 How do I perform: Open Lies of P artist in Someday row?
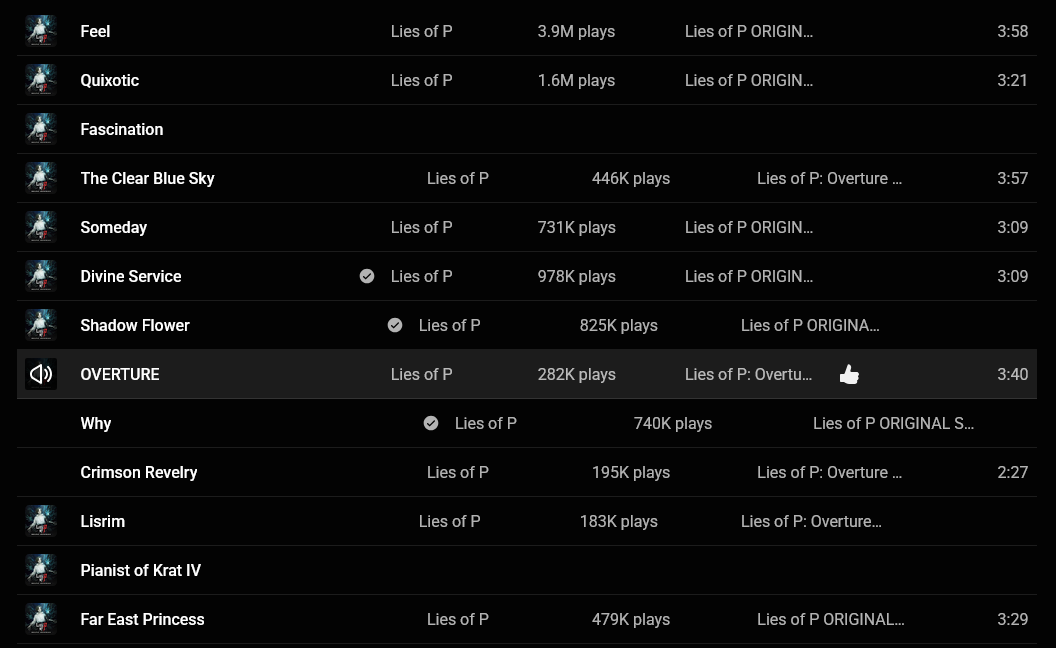pyautogui.click(x=422, y=227)
